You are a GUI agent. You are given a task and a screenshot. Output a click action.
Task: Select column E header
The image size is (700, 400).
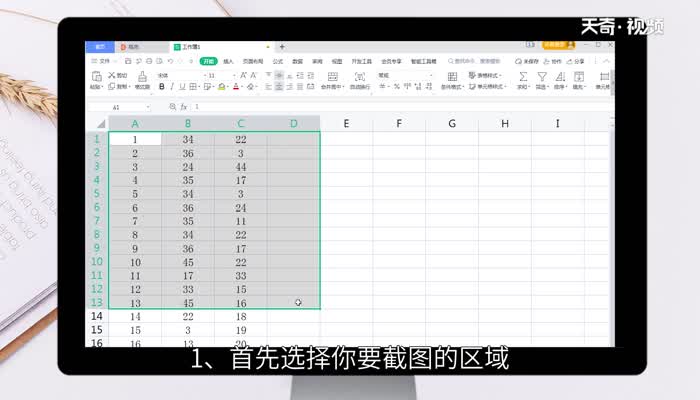[346, 124]
